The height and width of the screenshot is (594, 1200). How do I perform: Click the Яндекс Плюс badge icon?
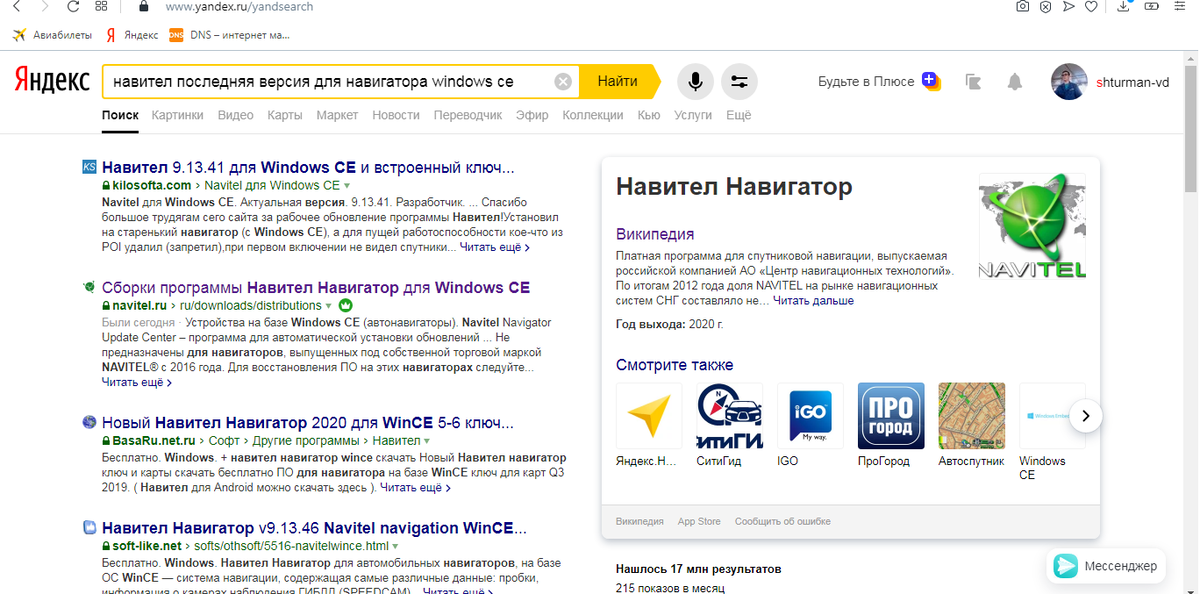(931, 81)
